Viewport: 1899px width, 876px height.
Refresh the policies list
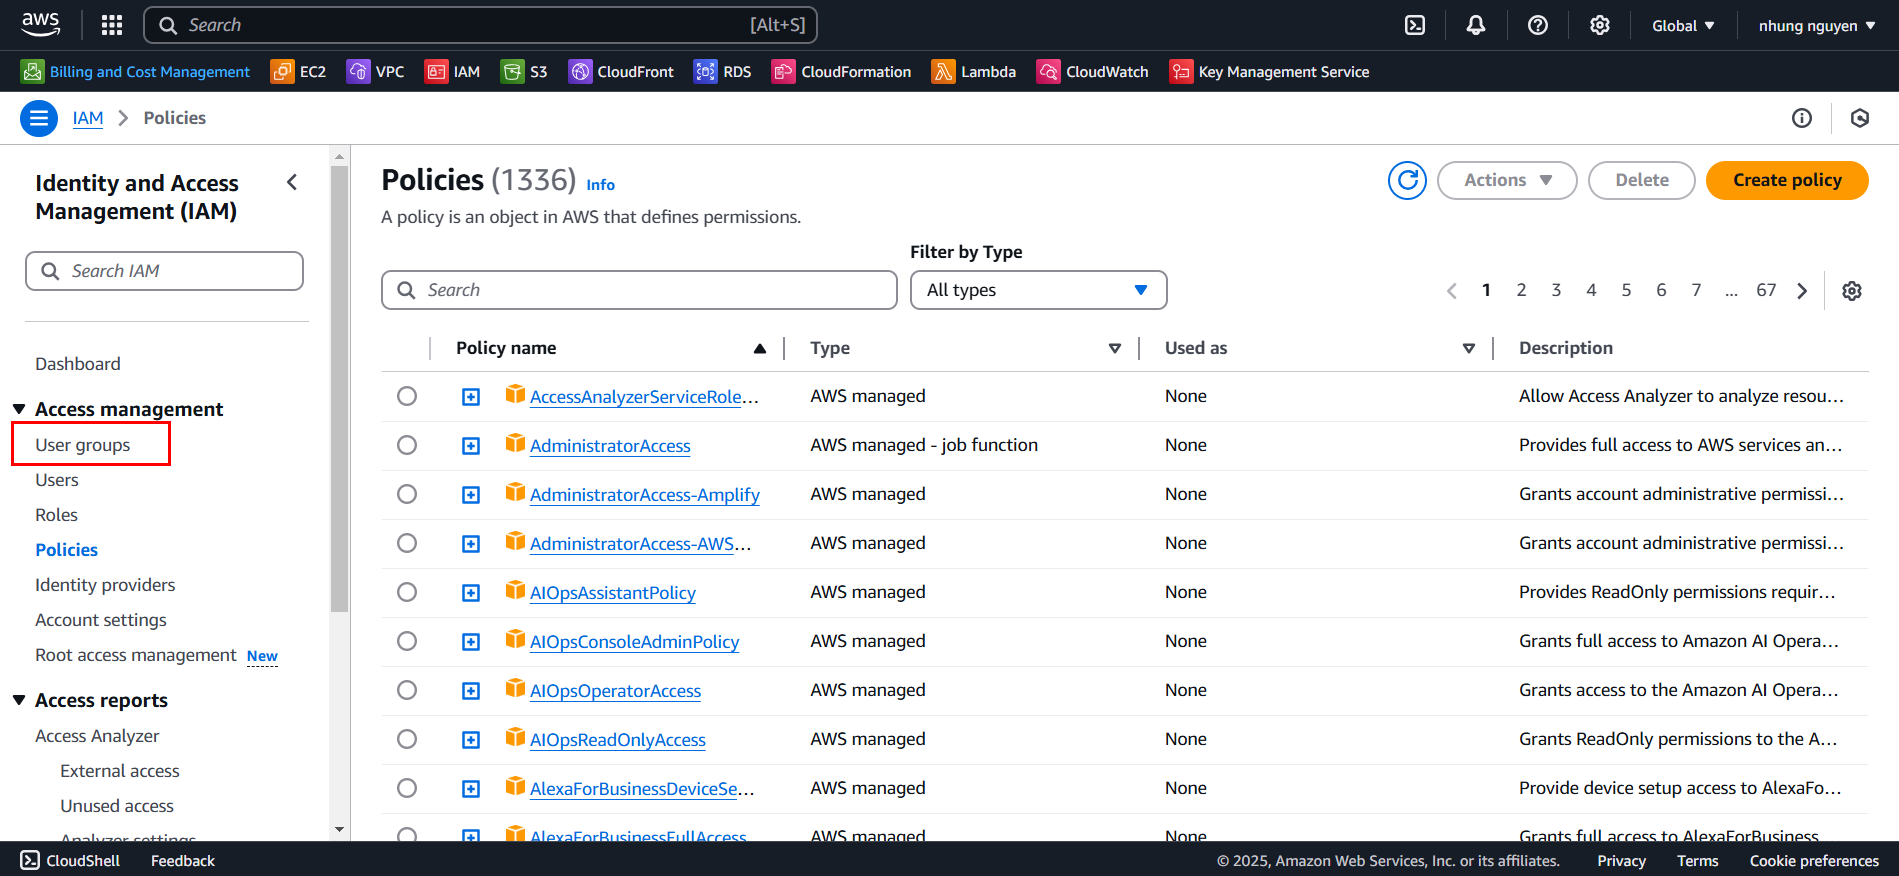click(1407, 180)
